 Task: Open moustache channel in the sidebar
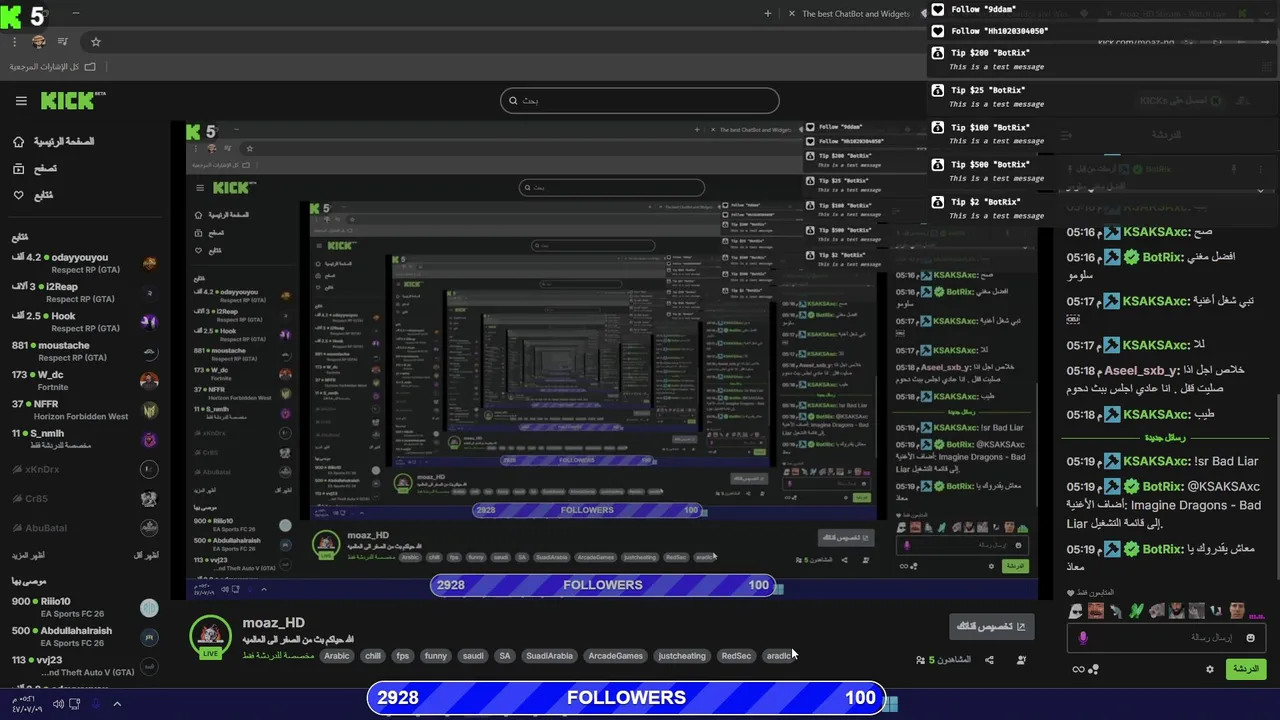(x=84, y=351)
